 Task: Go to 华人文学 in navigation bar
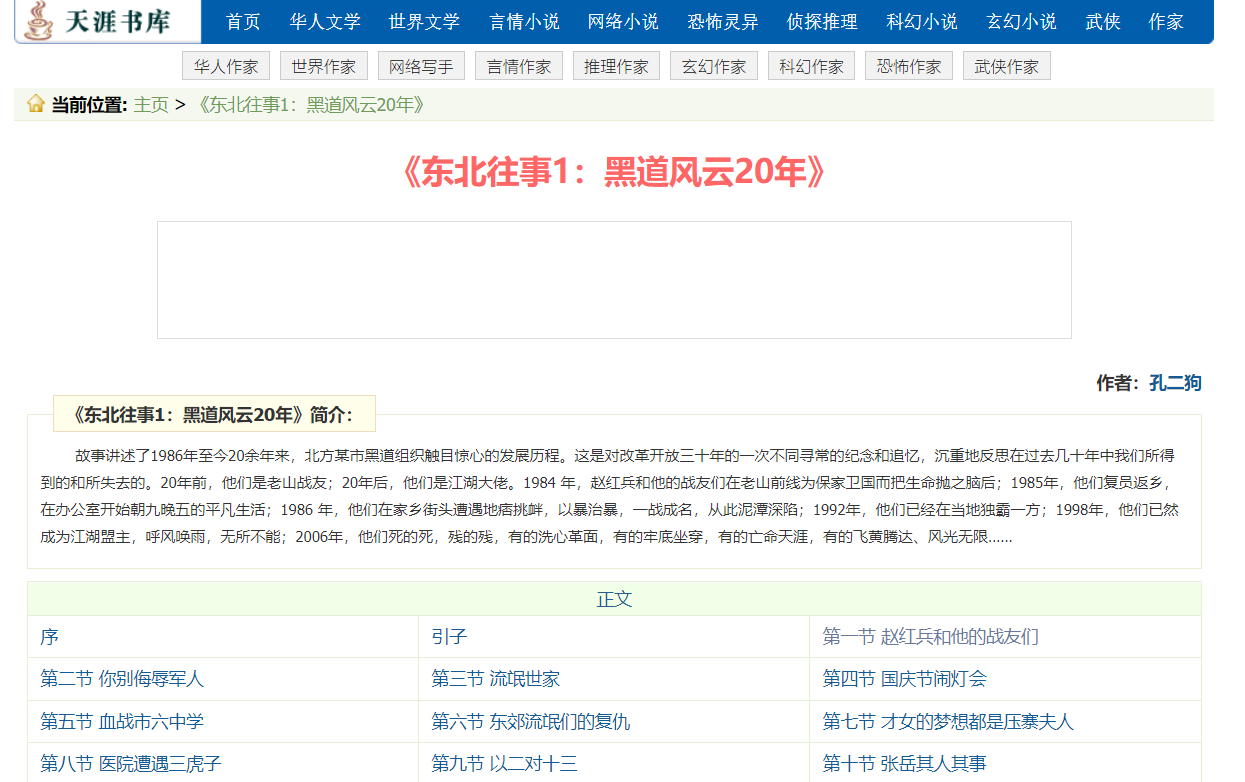[x=324, y=22]
